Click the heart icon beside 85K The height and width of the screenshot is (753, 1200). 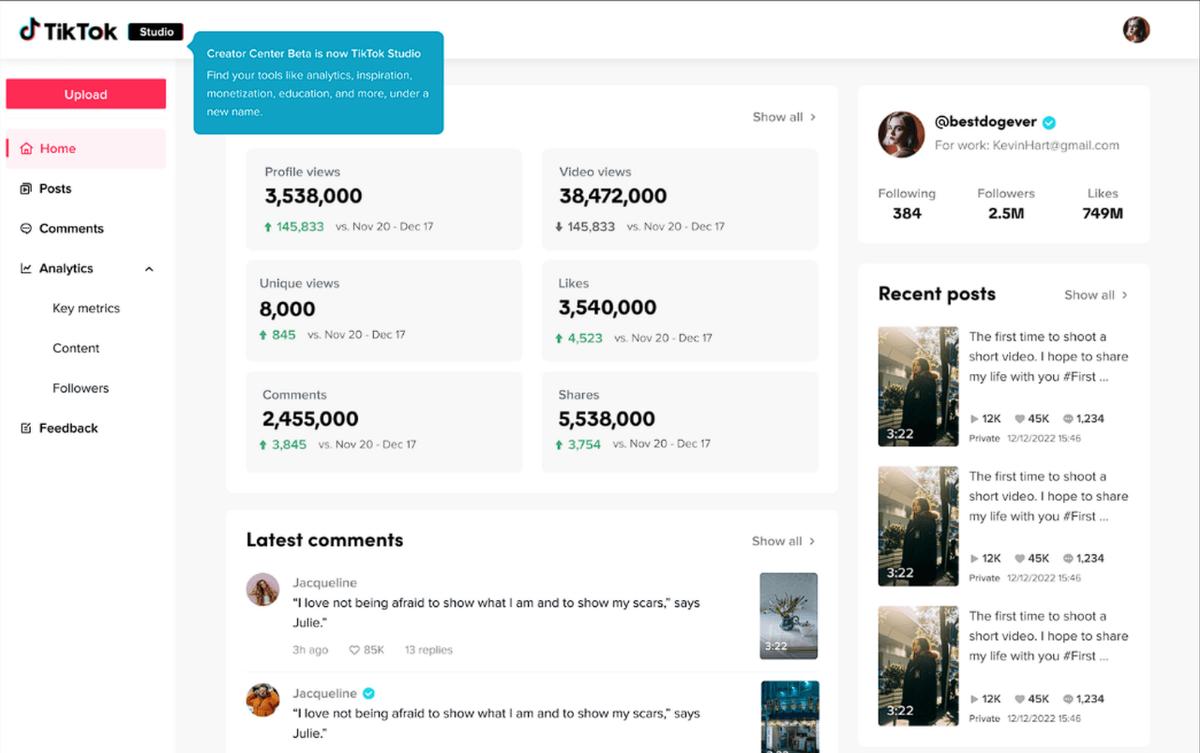354,650
